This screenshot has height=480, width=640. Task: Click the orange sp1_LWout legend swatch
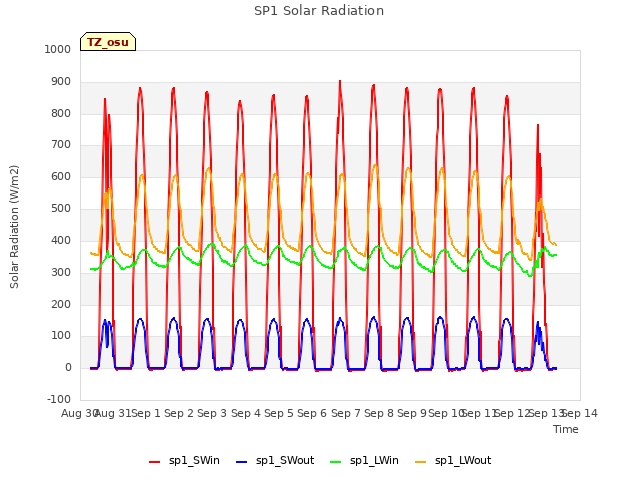(x=420, y=462)
